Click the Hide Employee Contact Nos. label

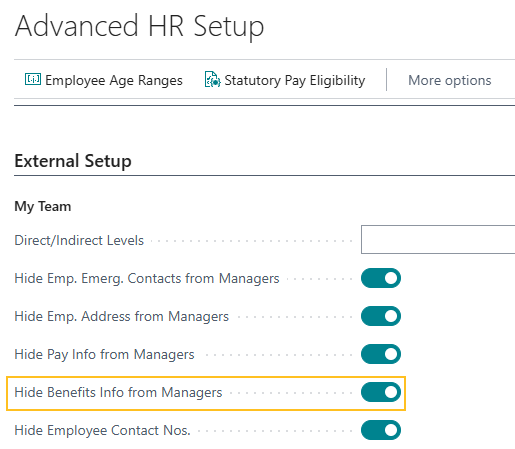point(102,430)
